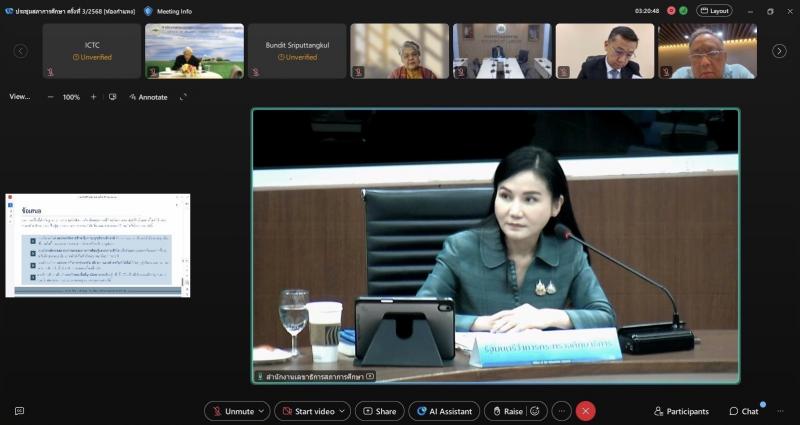Expand shared content to full screen icon
This screenshot has height=425, width=800.
[183, 97]
